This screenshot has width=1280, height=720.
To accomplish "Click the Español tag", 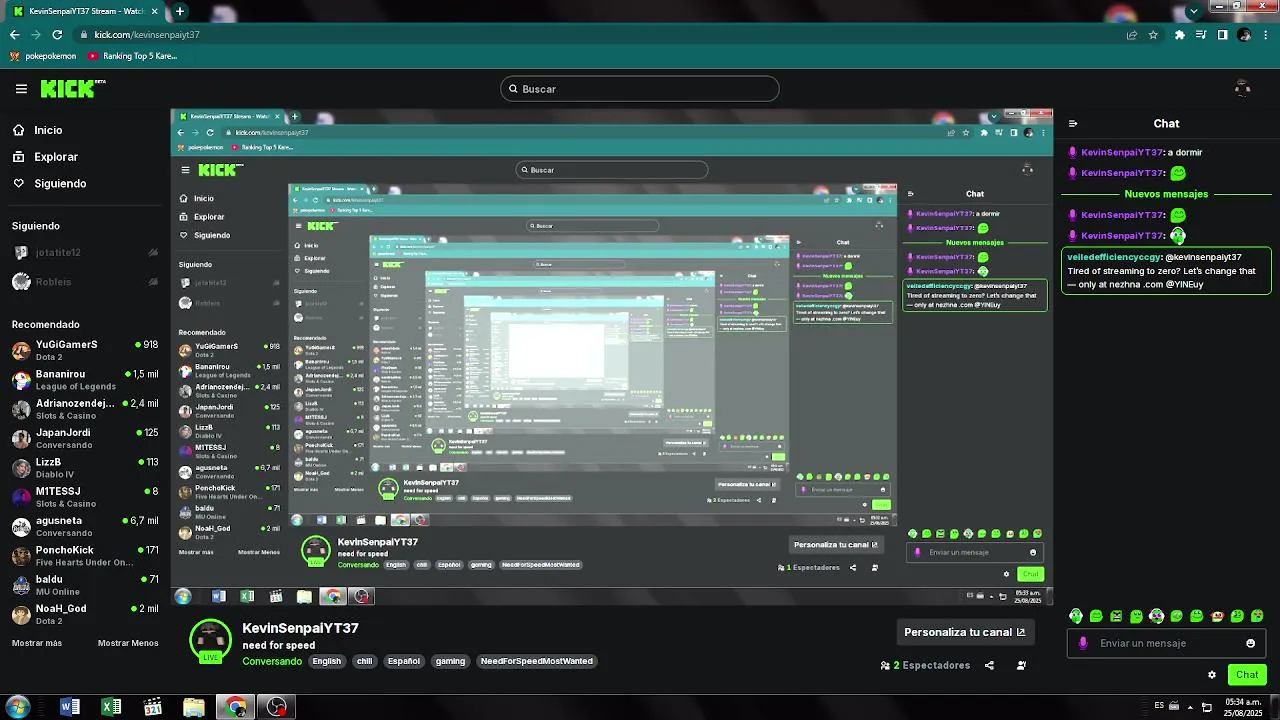I will click(x=404, y=661).
